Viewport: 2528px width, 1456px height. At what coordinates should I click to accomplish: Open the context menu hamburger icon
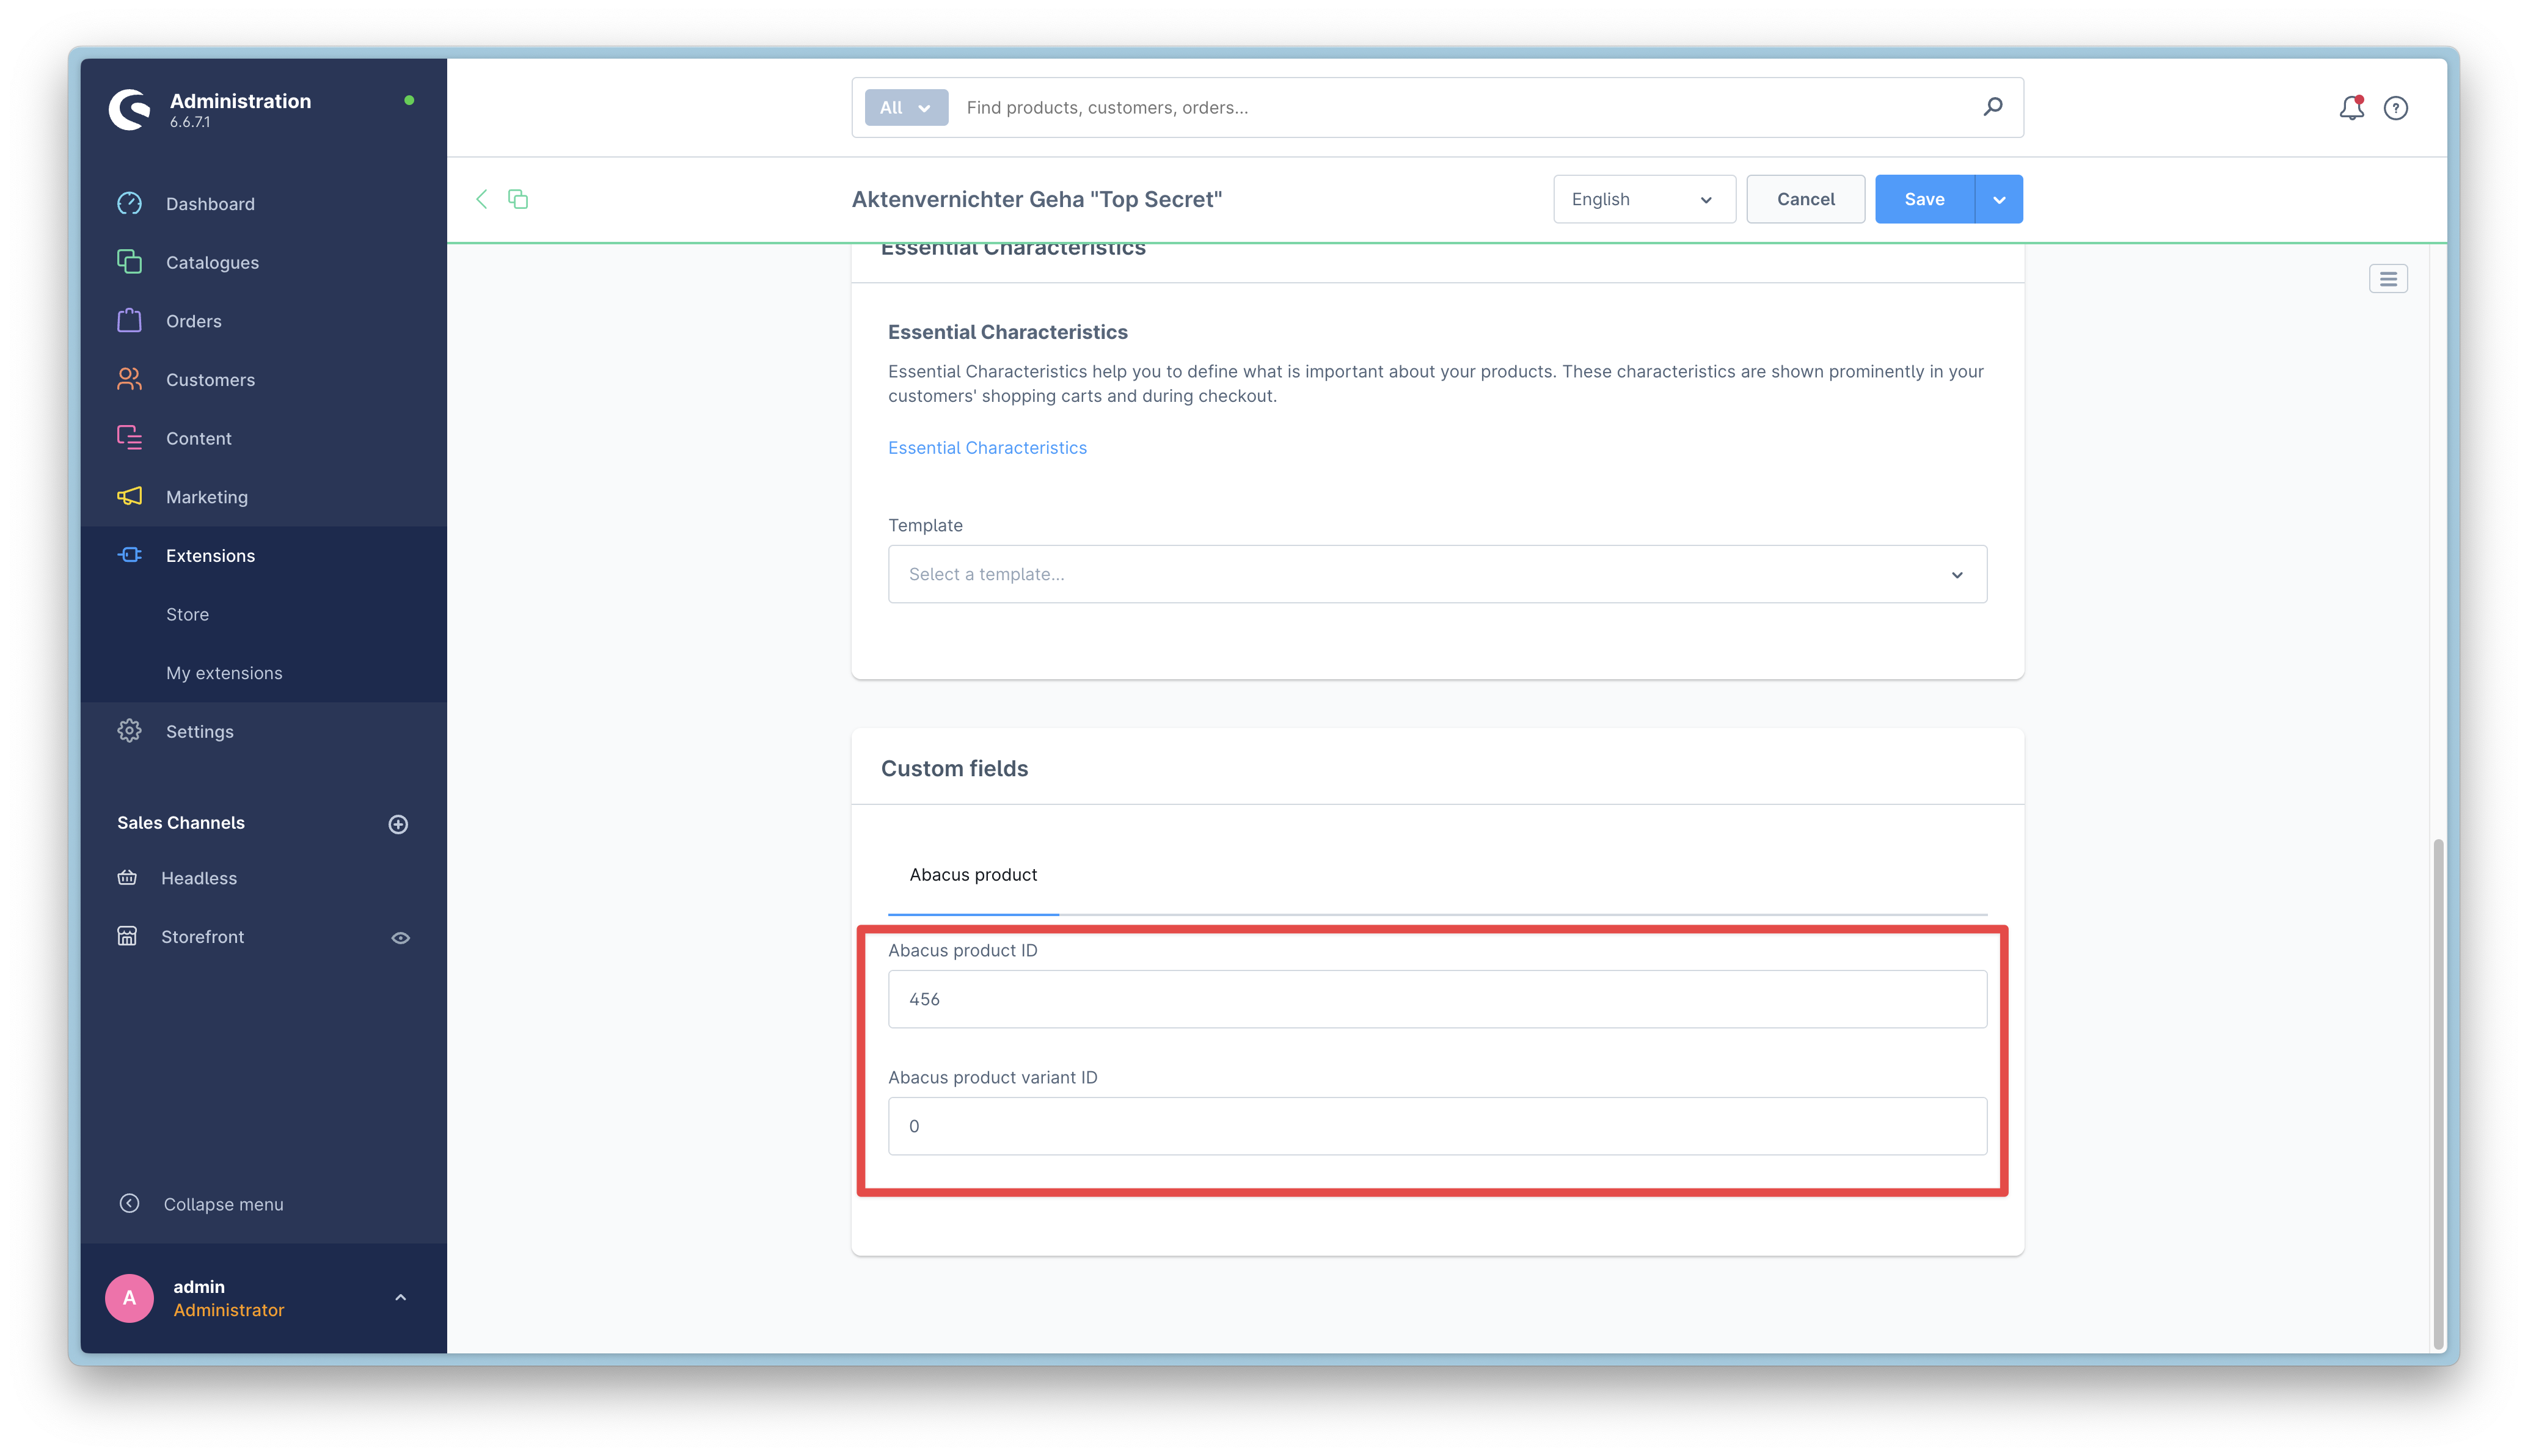click(x=2389, y=279)
